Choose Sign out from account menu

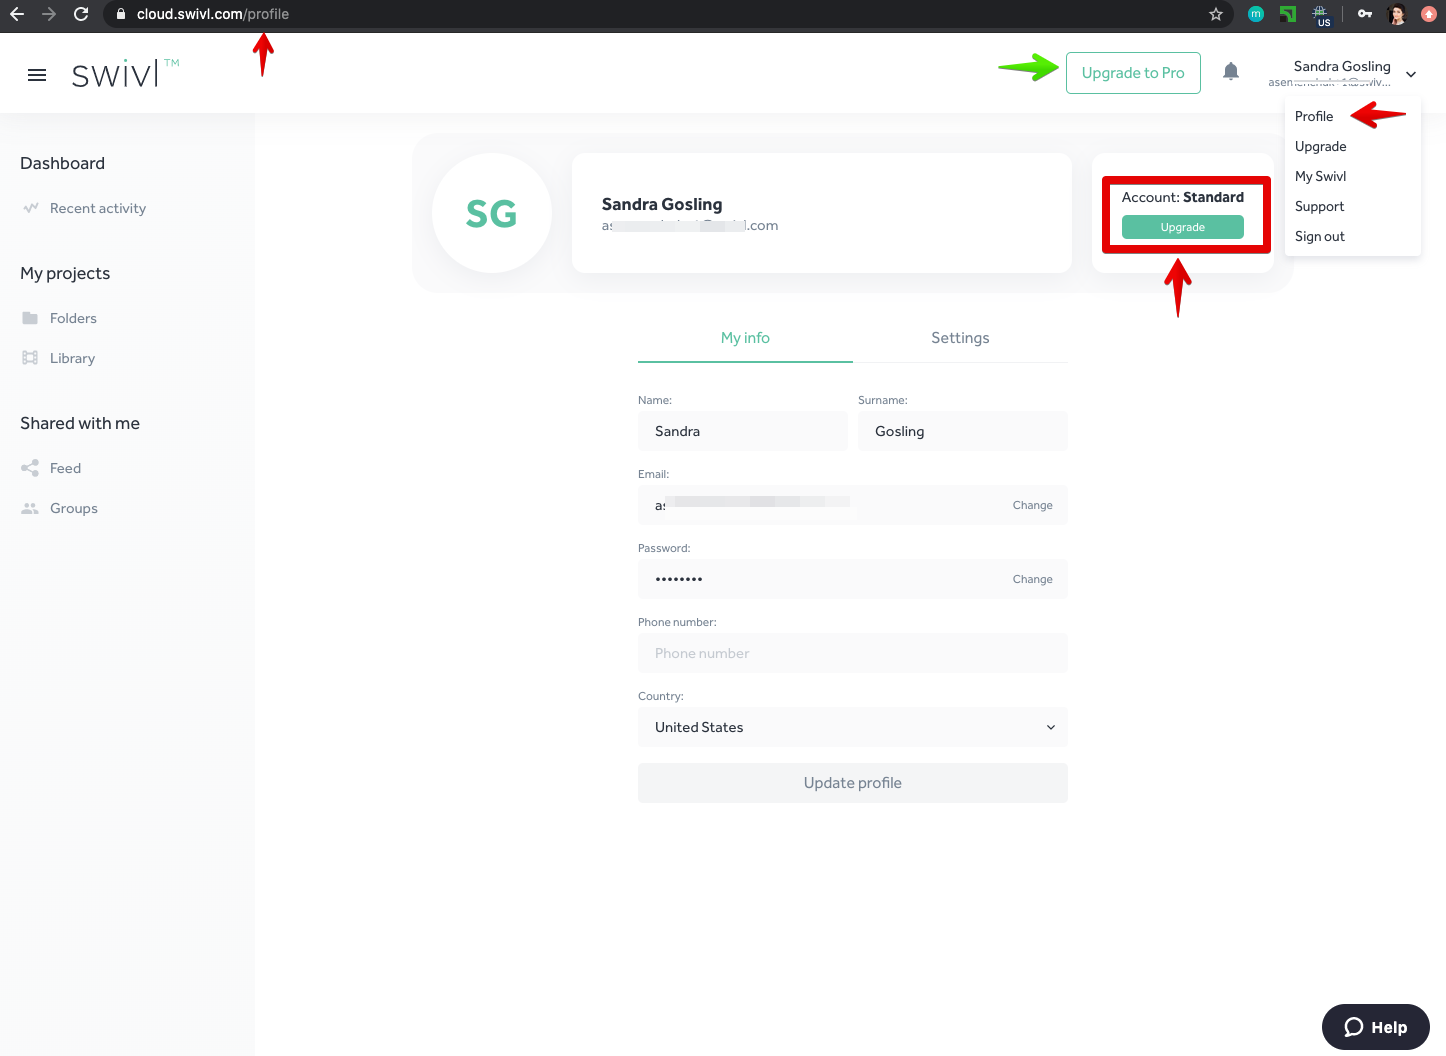[x=1319, y=236]
